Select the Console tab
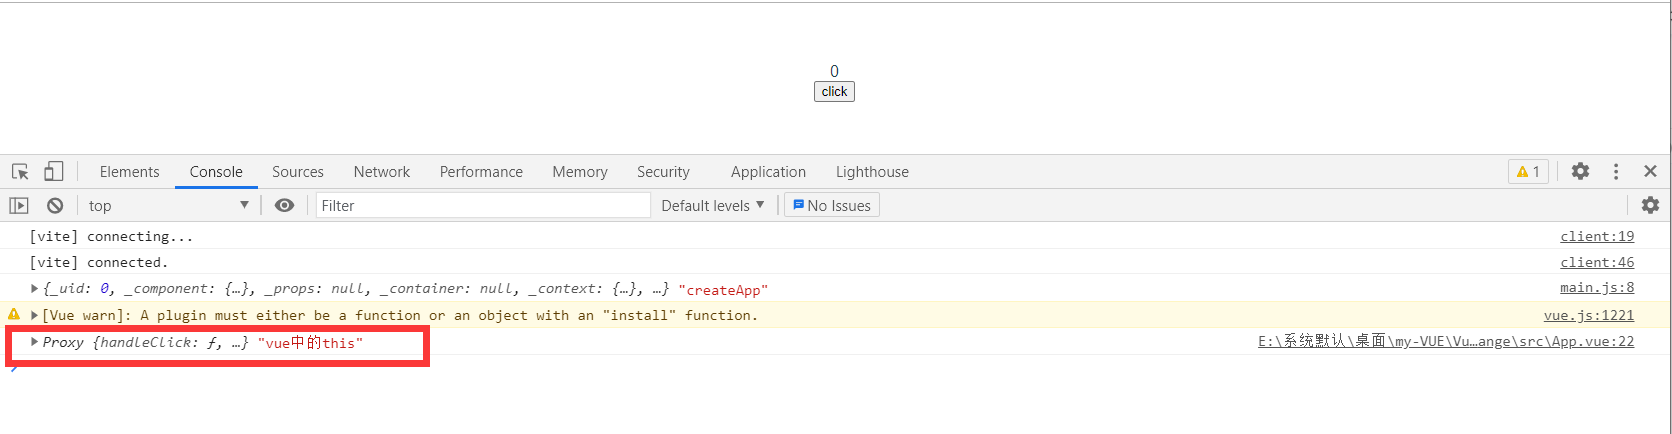The image size is (1672, 434). [x=216, y=171]
